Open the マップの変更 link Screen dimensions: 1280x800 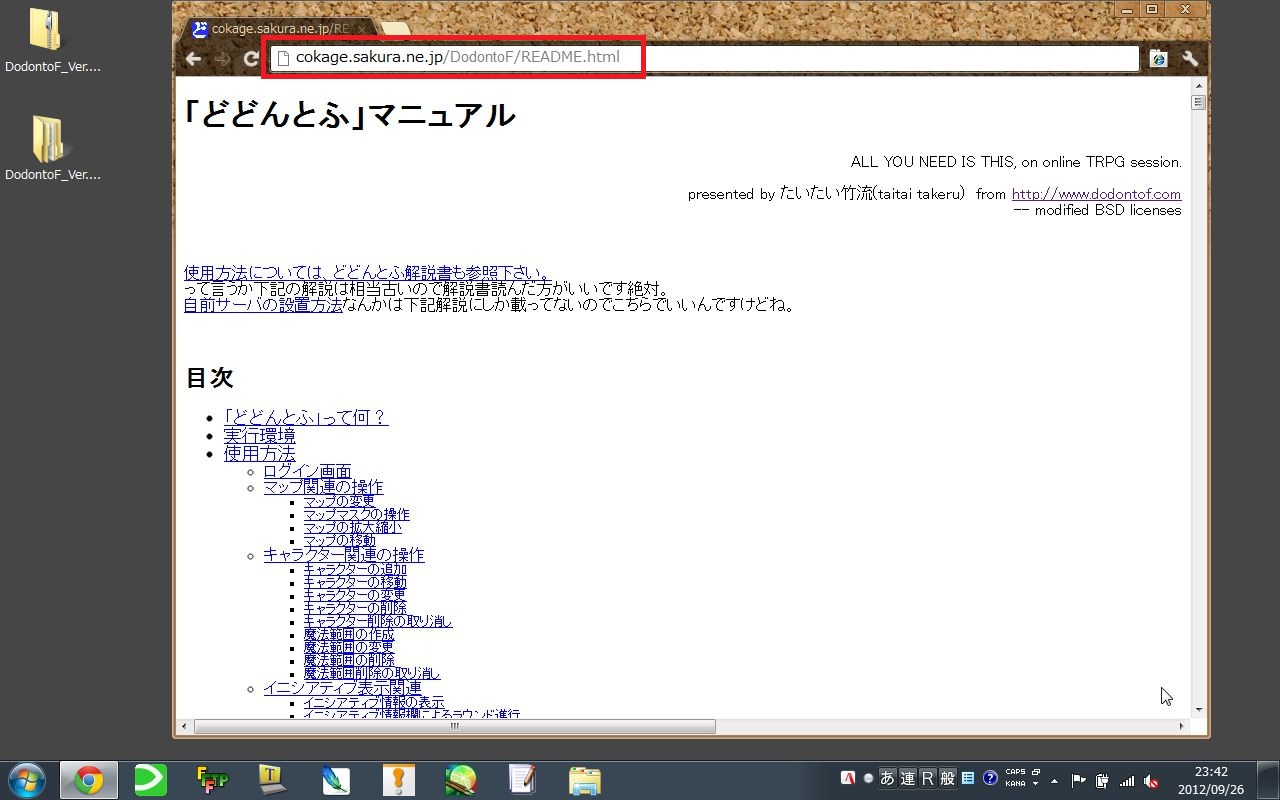pos(339,501)
